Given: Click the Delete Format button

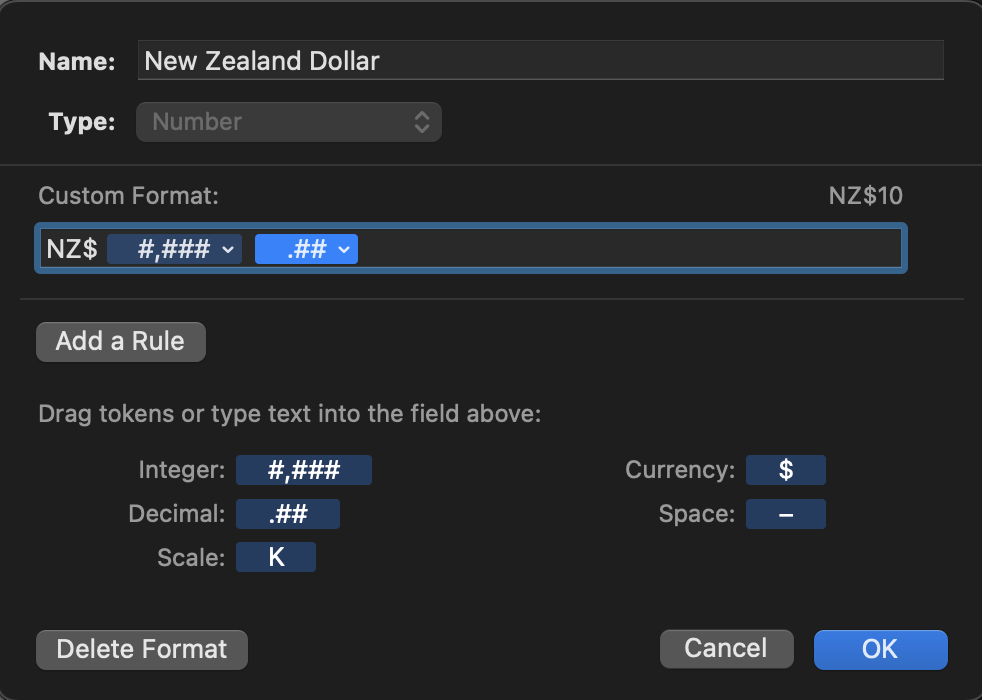Looking at the screenshot, I should click(x=142, y=649).
